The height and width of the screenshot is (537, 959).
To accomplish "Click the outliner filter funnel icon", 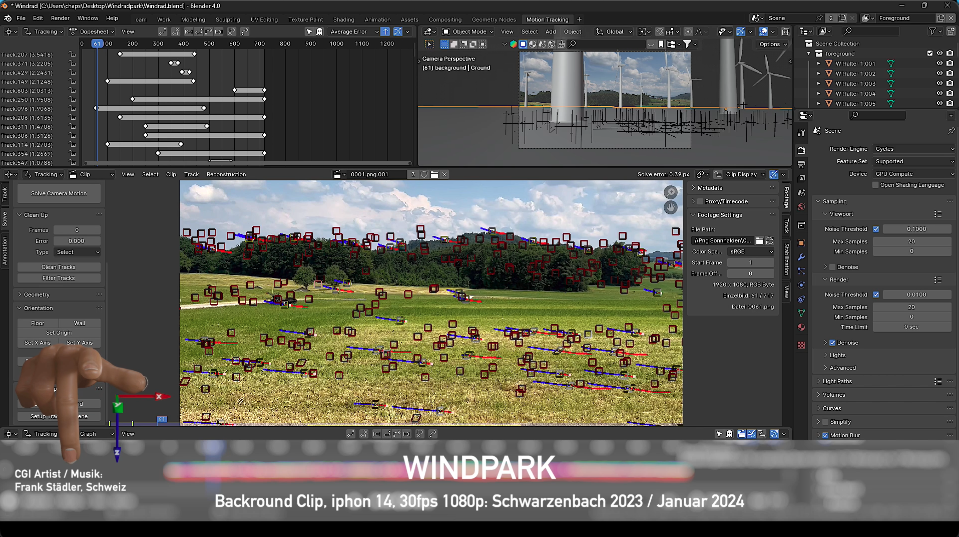I will tap(933, 31).
